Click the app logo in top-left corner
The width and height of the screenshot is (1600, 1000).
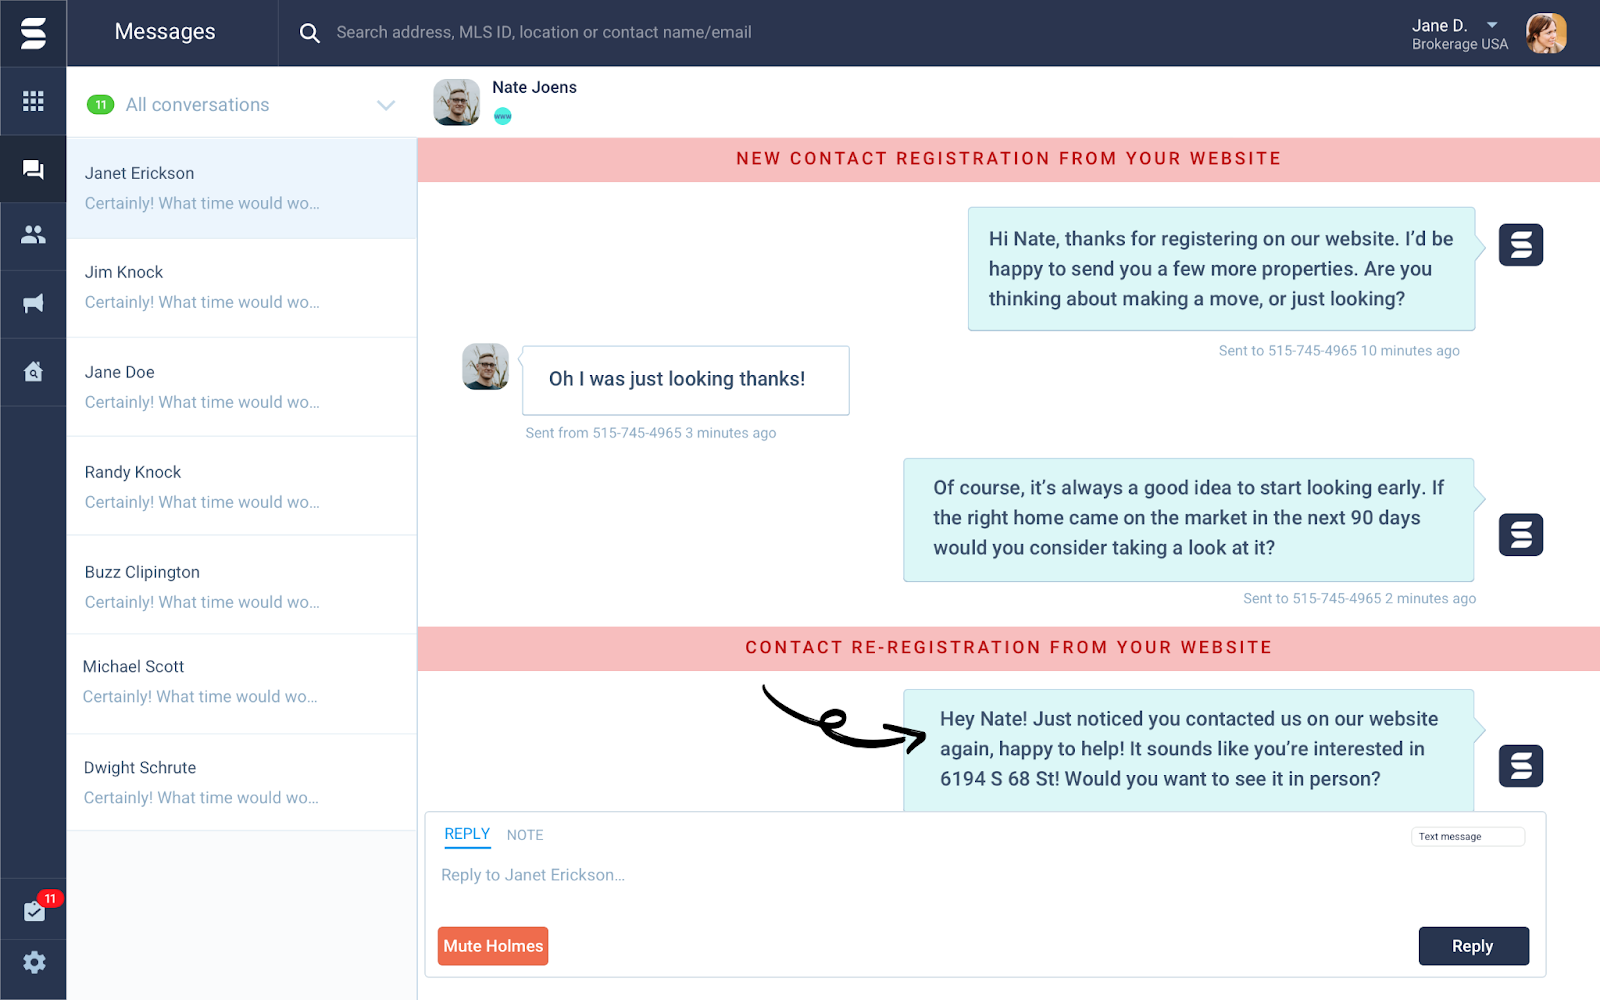coord(33,33)
